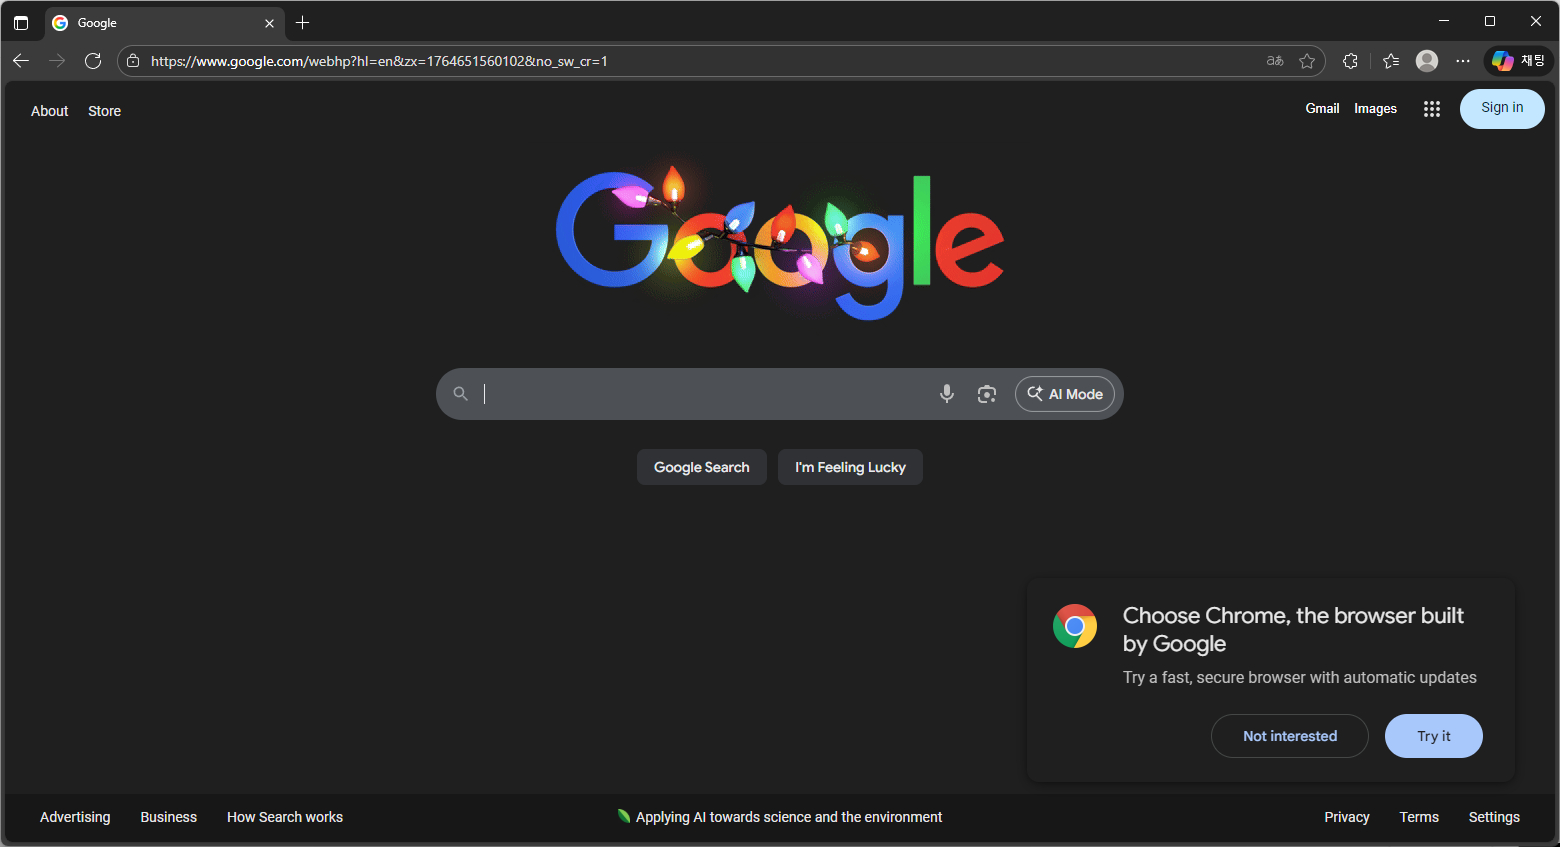Open the Privacy footer link
1560x847 pixels.
(x=1347, y=817)
